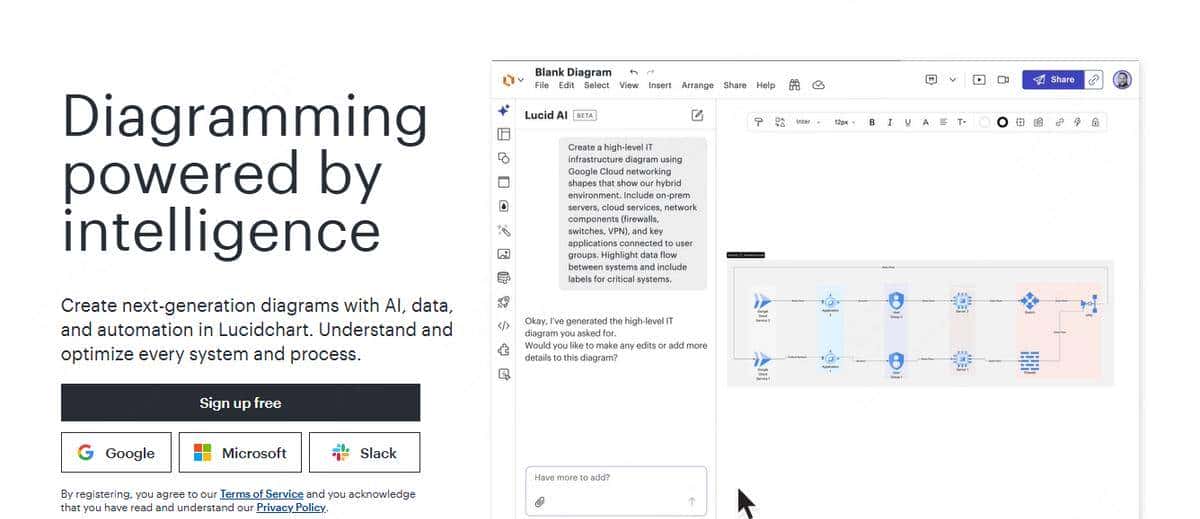This screenshot has height=519, width=1200.
Task: Open the Inter font family dropdown
Action: (x=808, y=122)
